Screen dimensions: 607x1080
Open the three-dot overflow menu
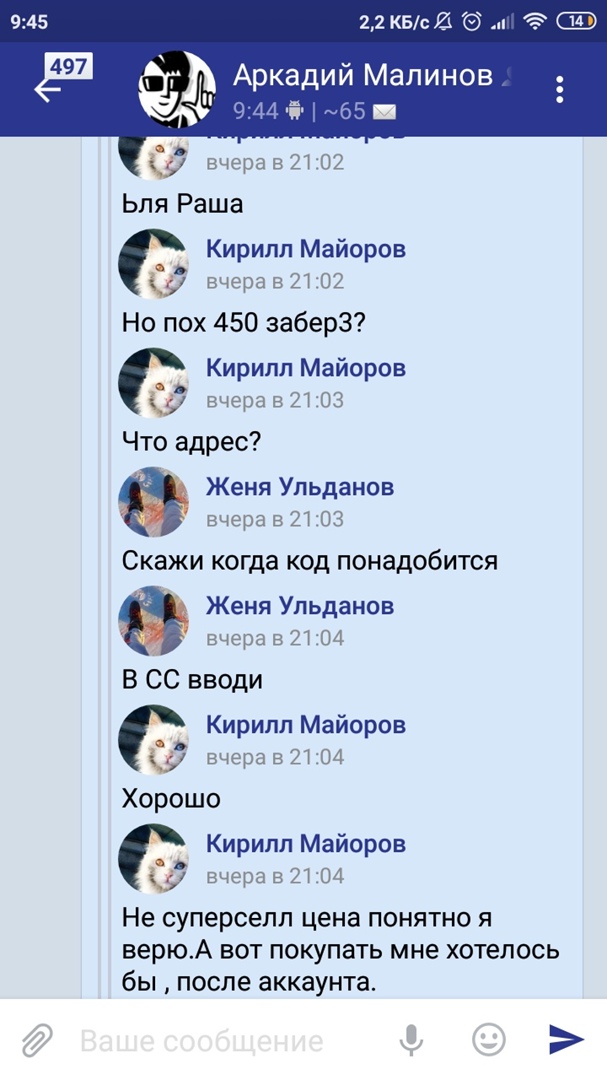[x=559, y=90]
